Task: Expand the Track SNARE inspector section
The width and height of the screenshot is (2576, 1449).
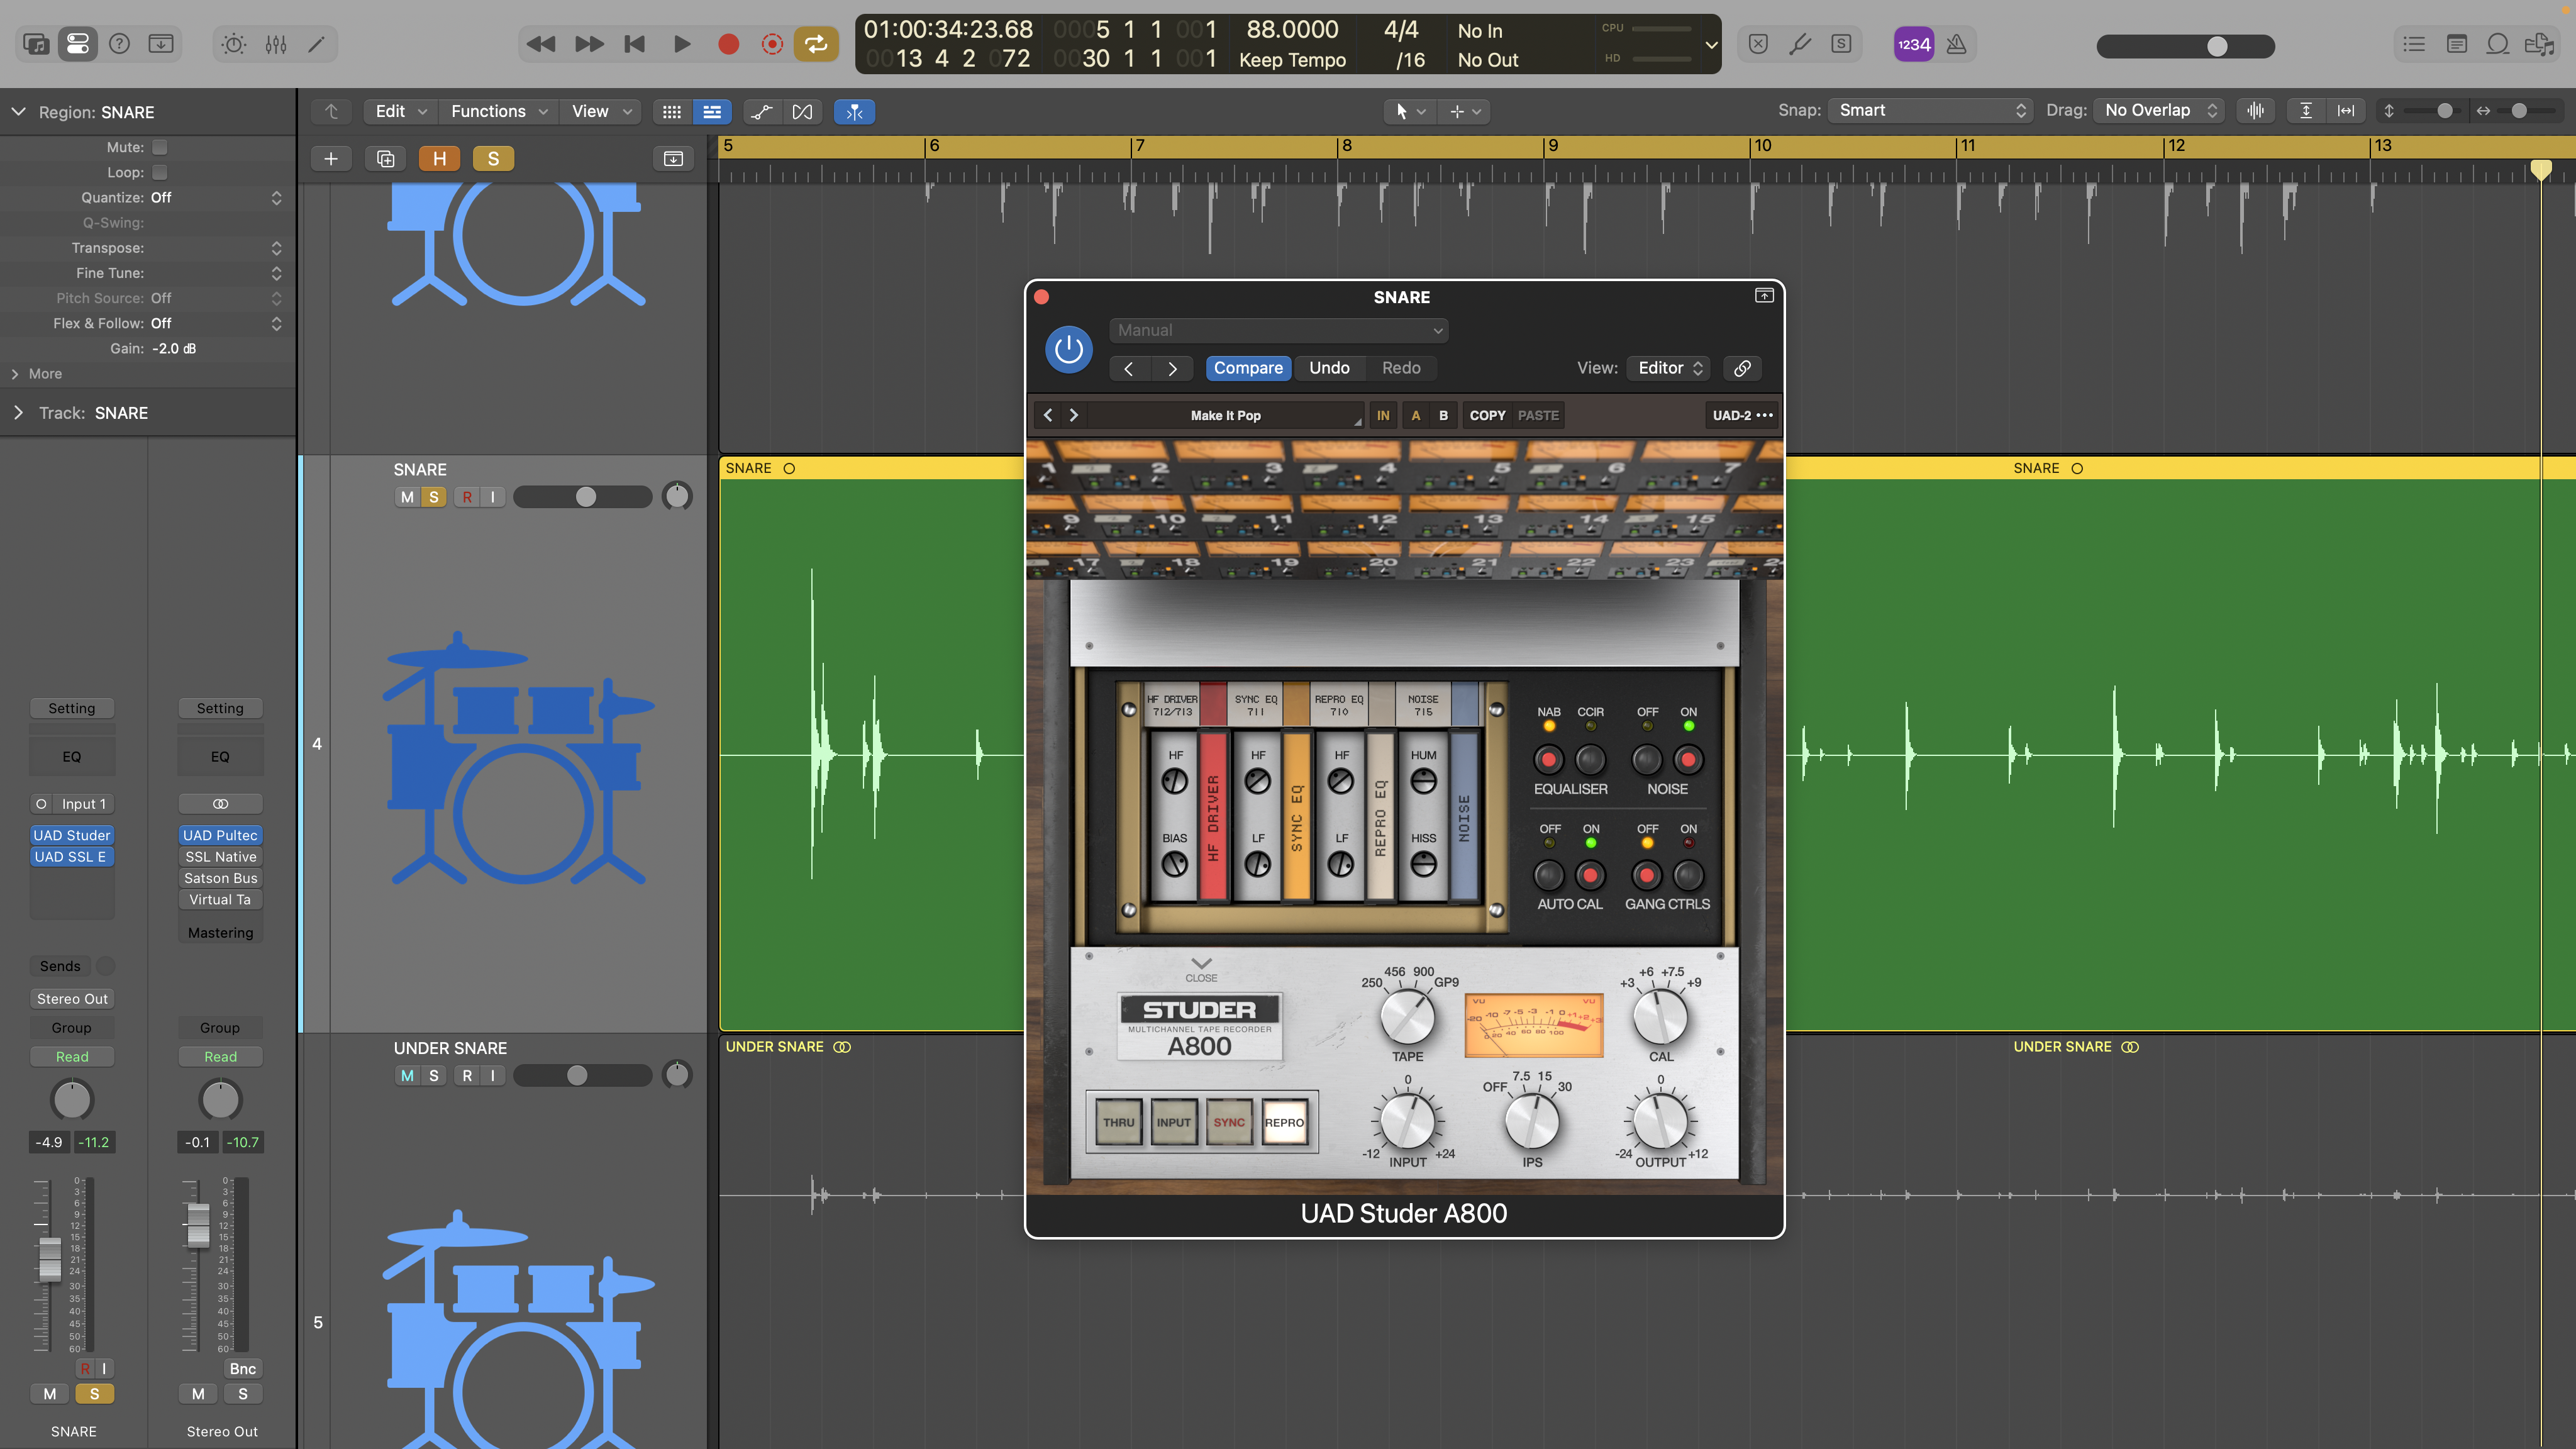Action: pyautogui.click(x=18, y=413)
